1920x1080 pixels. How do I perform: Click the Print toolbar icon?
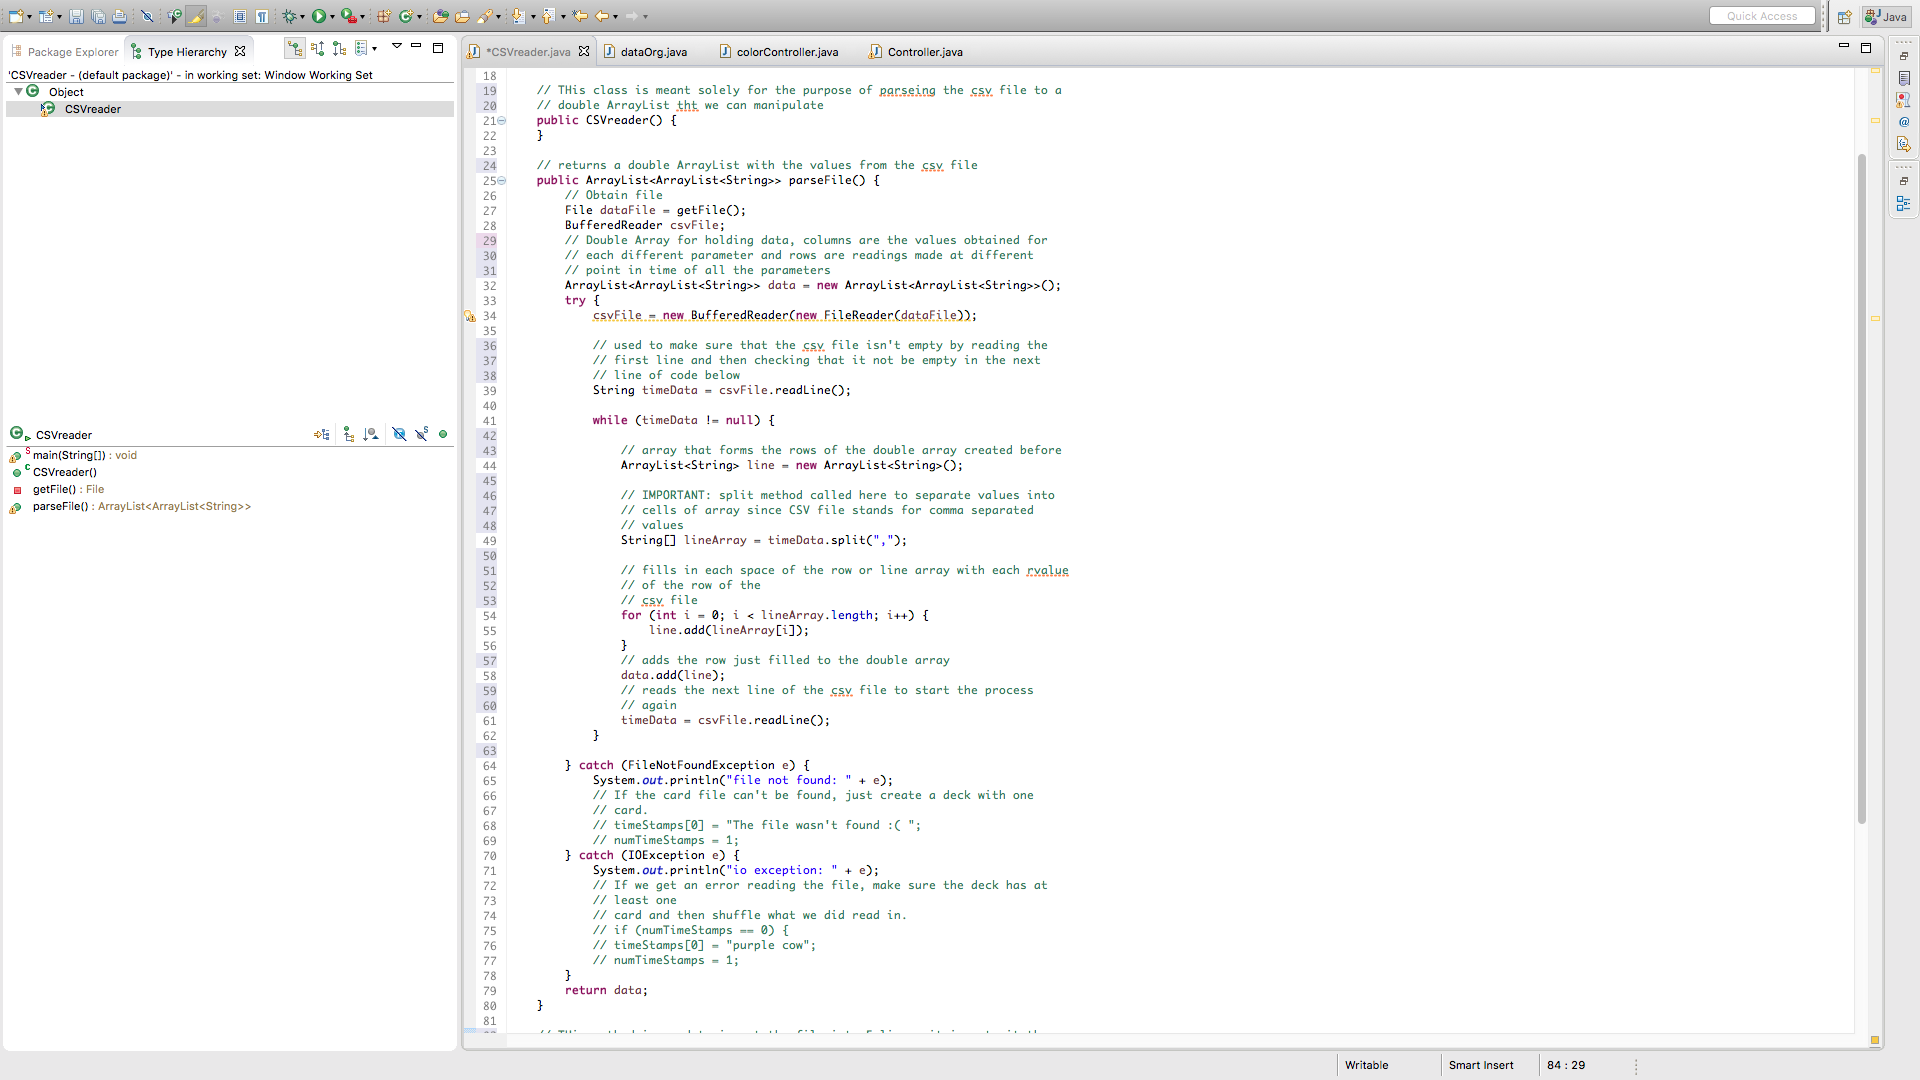point(120,16)
